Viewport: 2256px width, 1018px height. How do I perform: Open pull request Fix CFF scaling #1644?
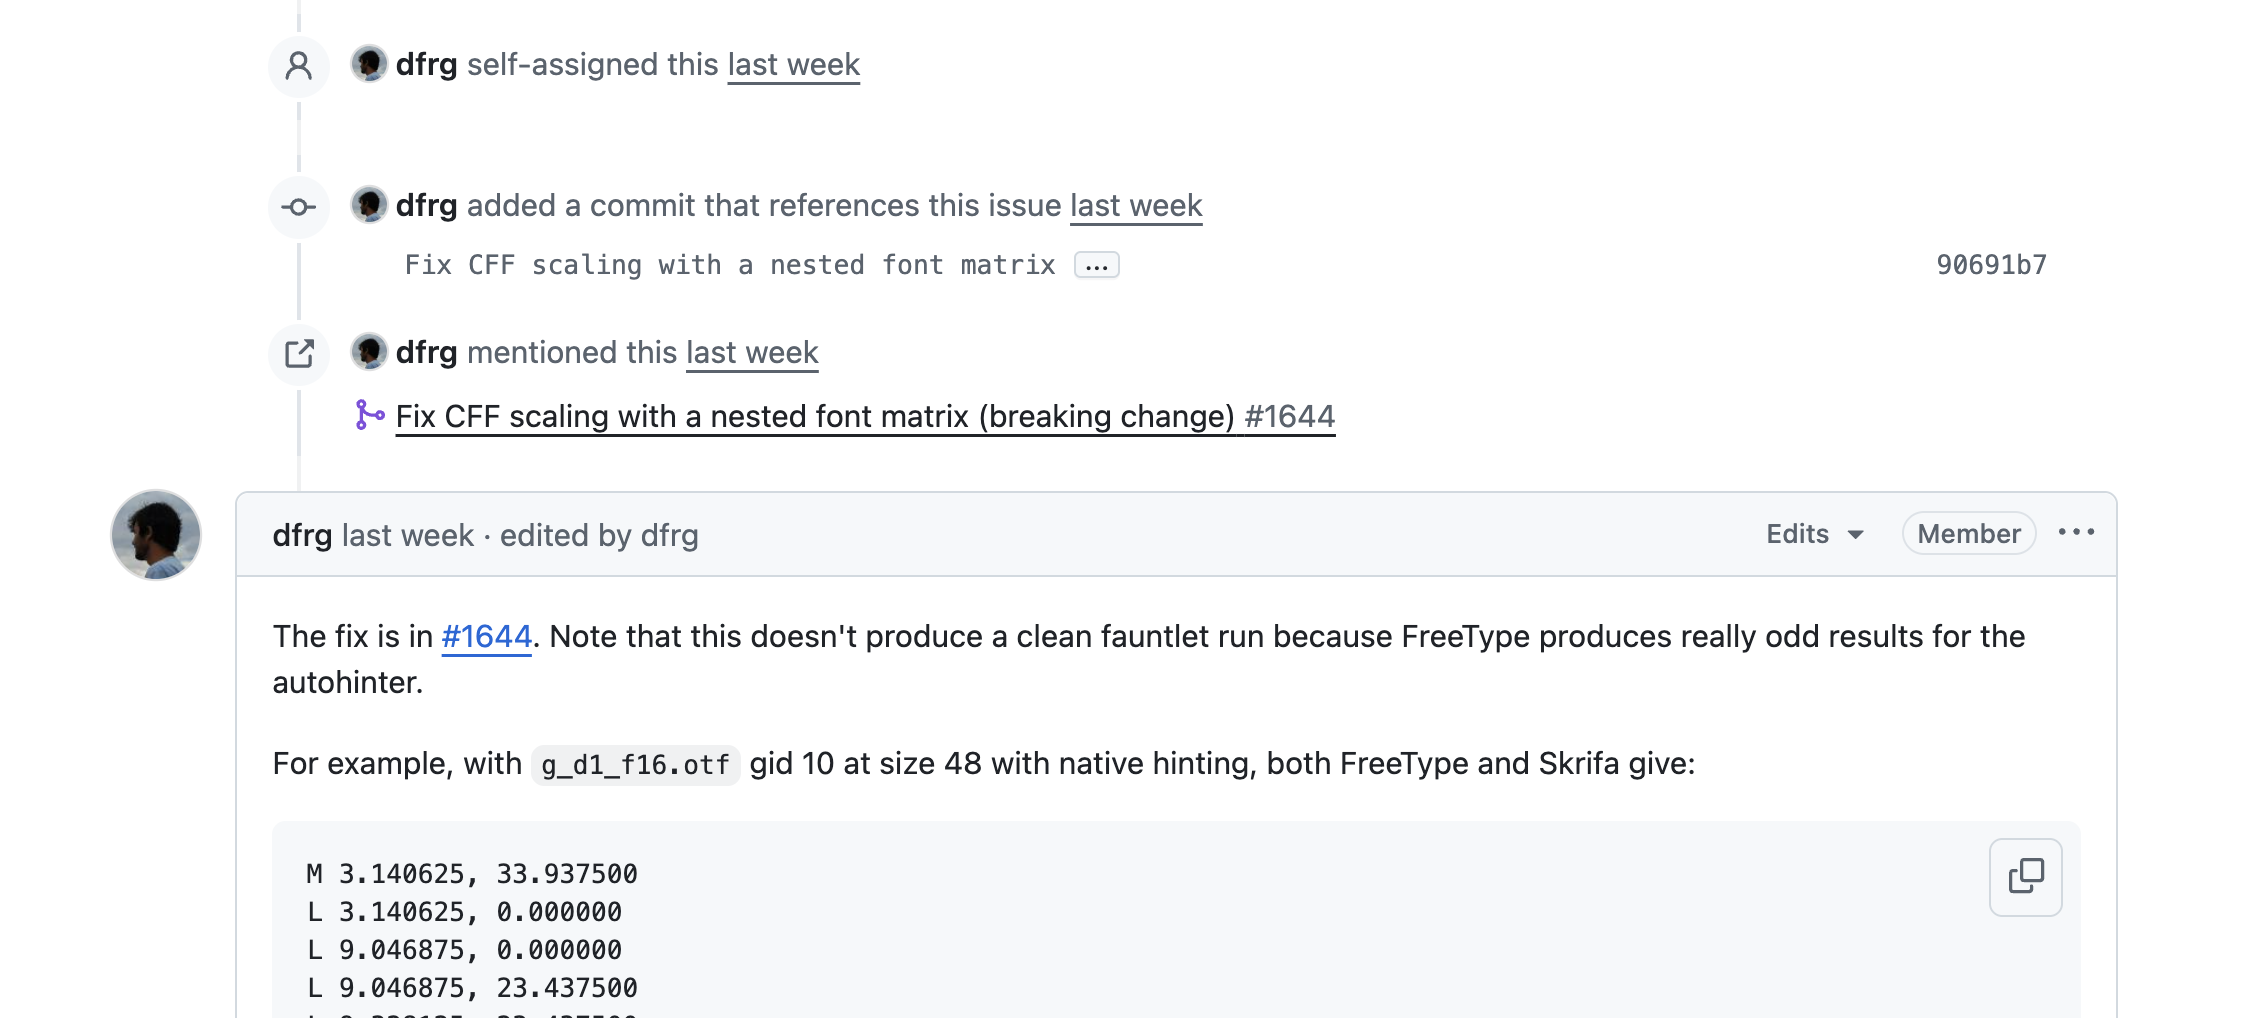pyautogui.click(x=865, y=416)
